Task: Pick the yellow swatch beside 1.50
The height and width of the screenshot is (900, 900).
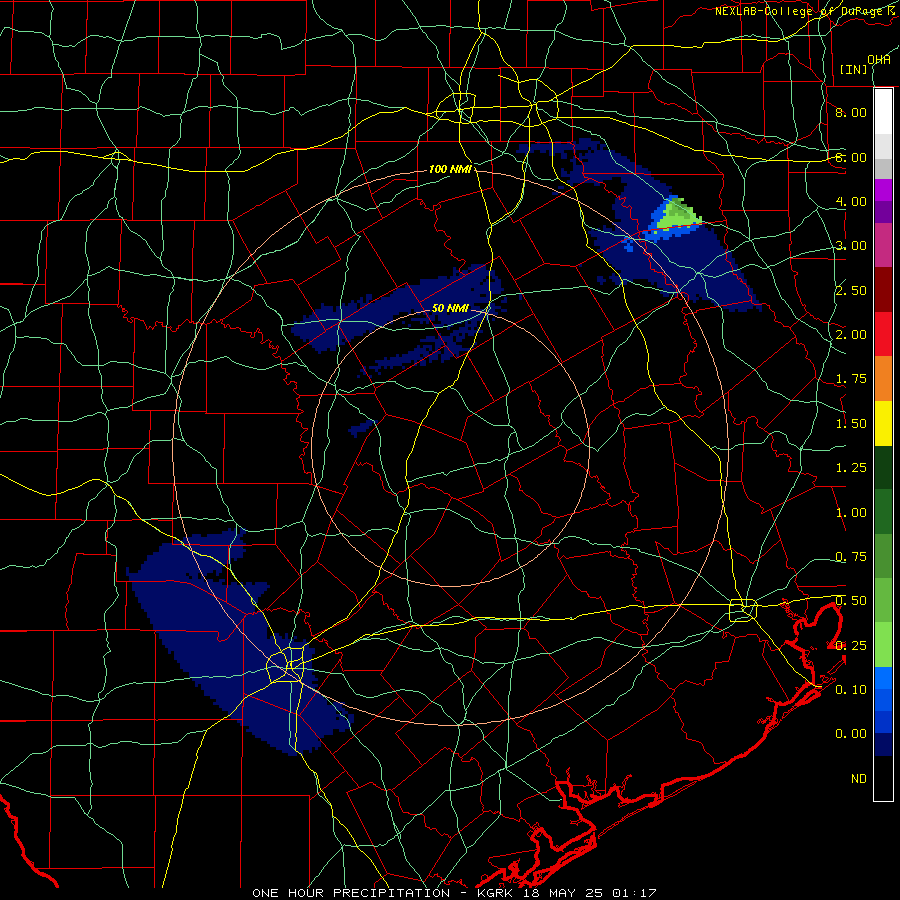Action: (883, 423)
